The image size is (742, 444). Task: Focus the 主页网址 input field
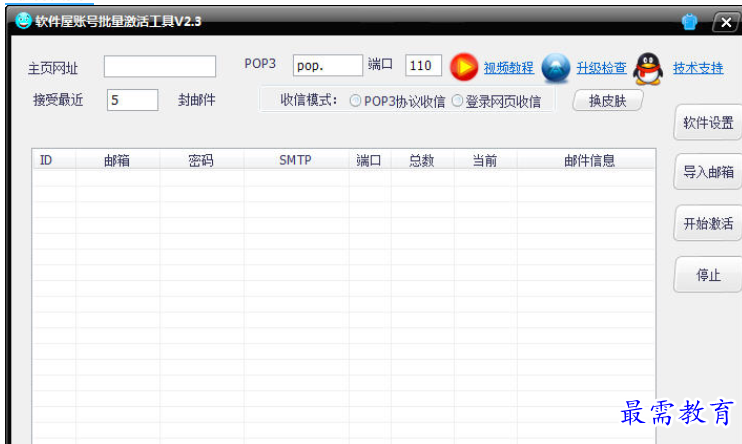pos(160,66)
